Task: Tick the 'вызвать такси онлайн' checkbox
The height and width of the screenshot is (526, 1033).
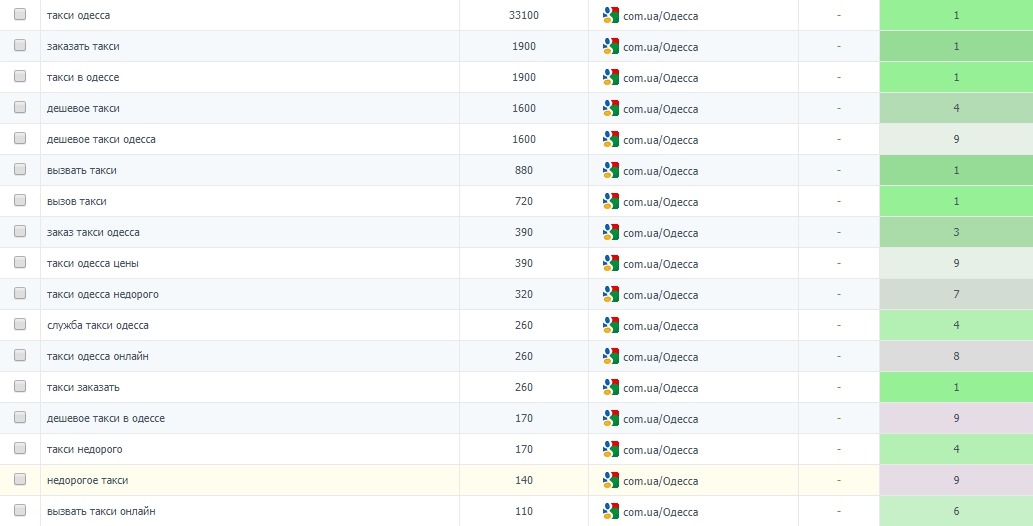Action: (x=20, y=510)
